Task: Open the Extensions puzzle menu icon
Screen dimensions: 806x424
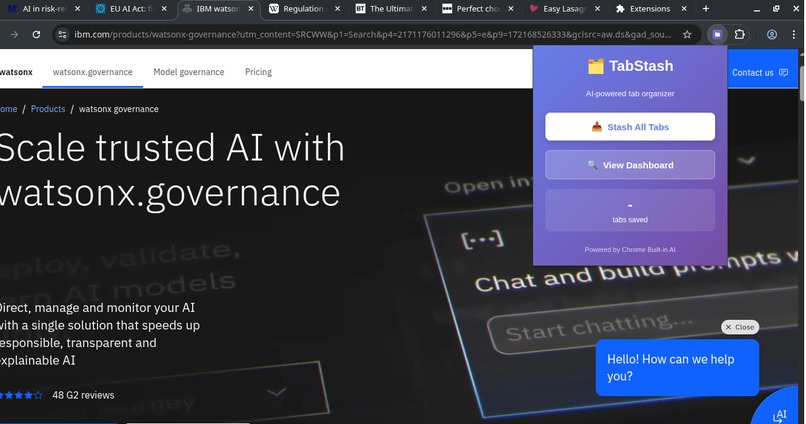Action: 739,34
